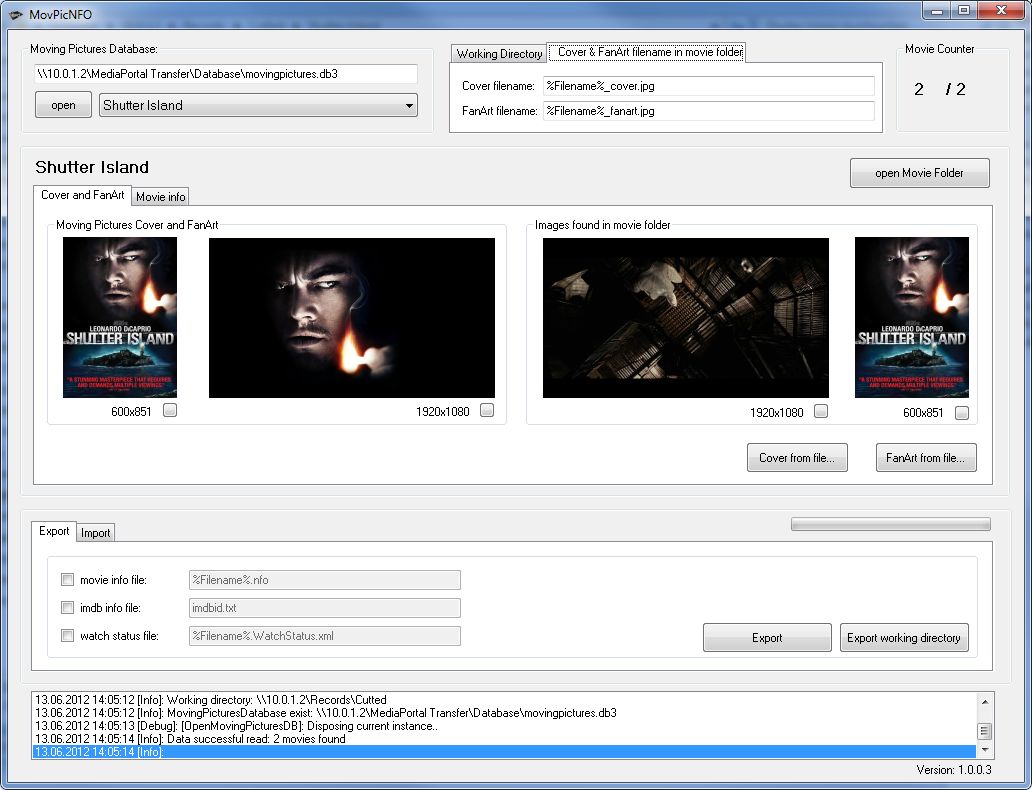
Task: Select Moving Pictures fanart image with match flame
Action: [351, 318]
